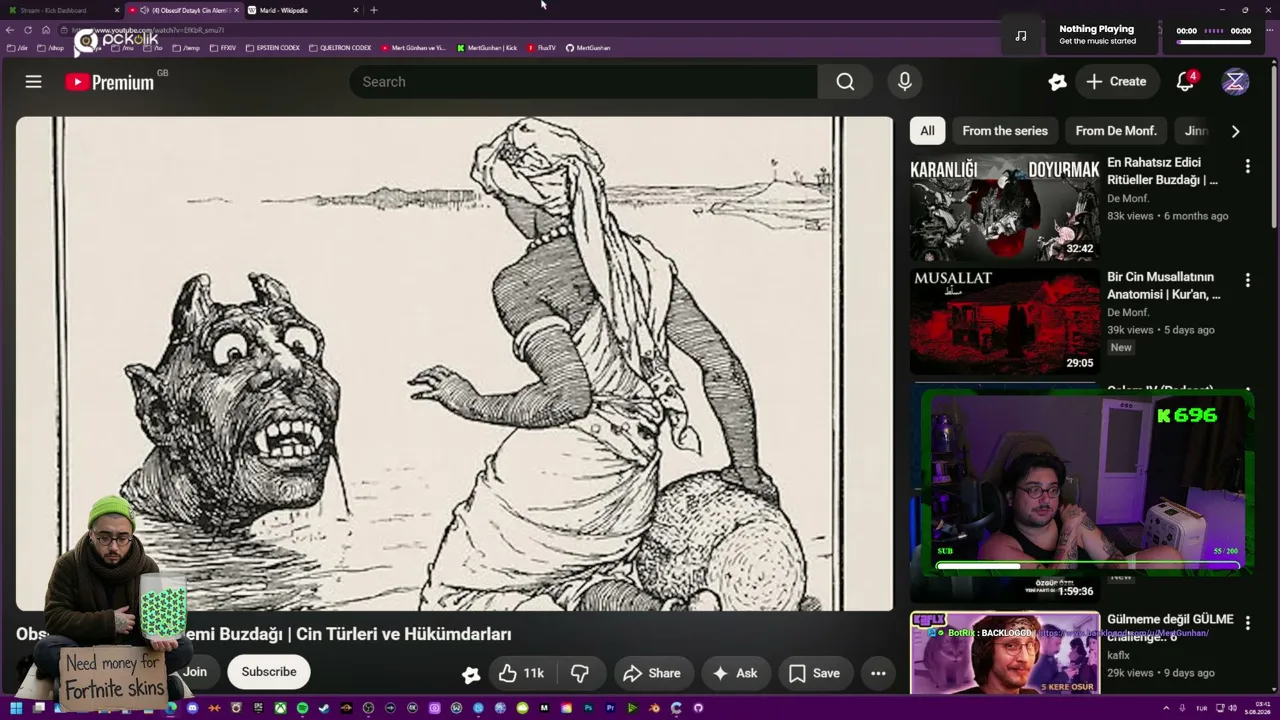Open the notifications bell

pyautogui.click(x=1185, y=82)
